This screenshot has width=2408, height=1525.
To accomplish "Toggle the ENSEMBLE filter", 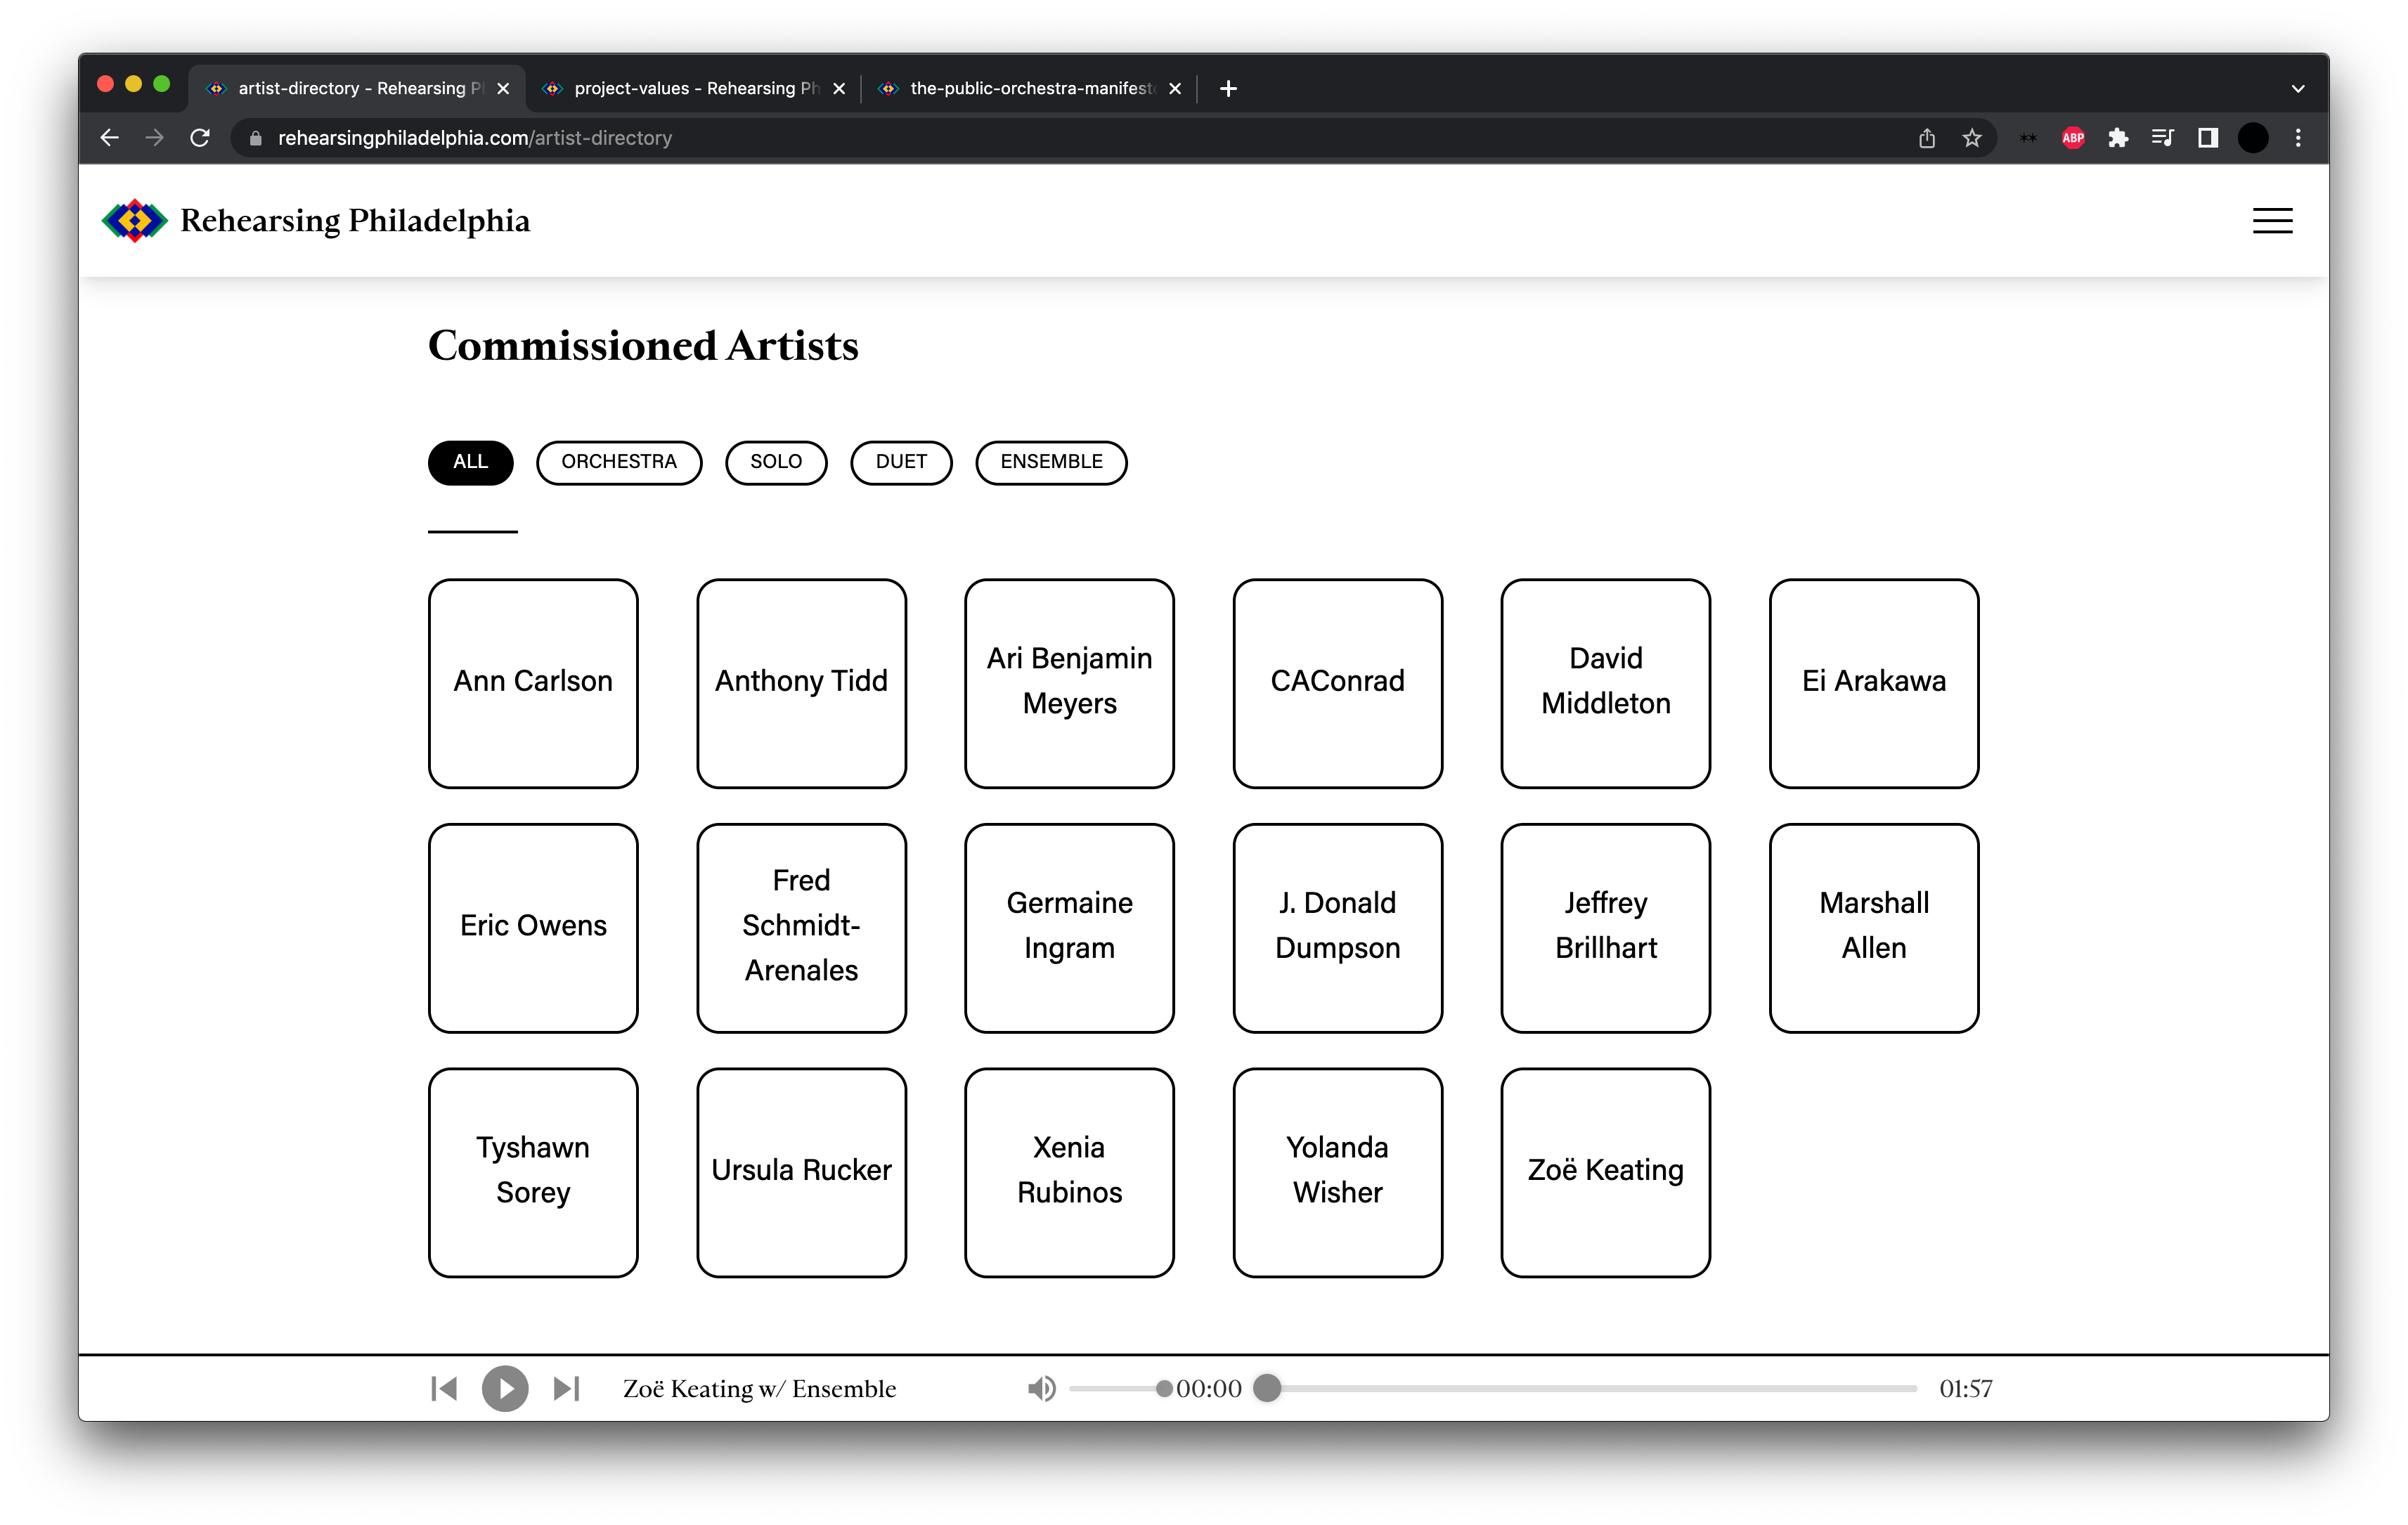I will tap(1051, 462).
